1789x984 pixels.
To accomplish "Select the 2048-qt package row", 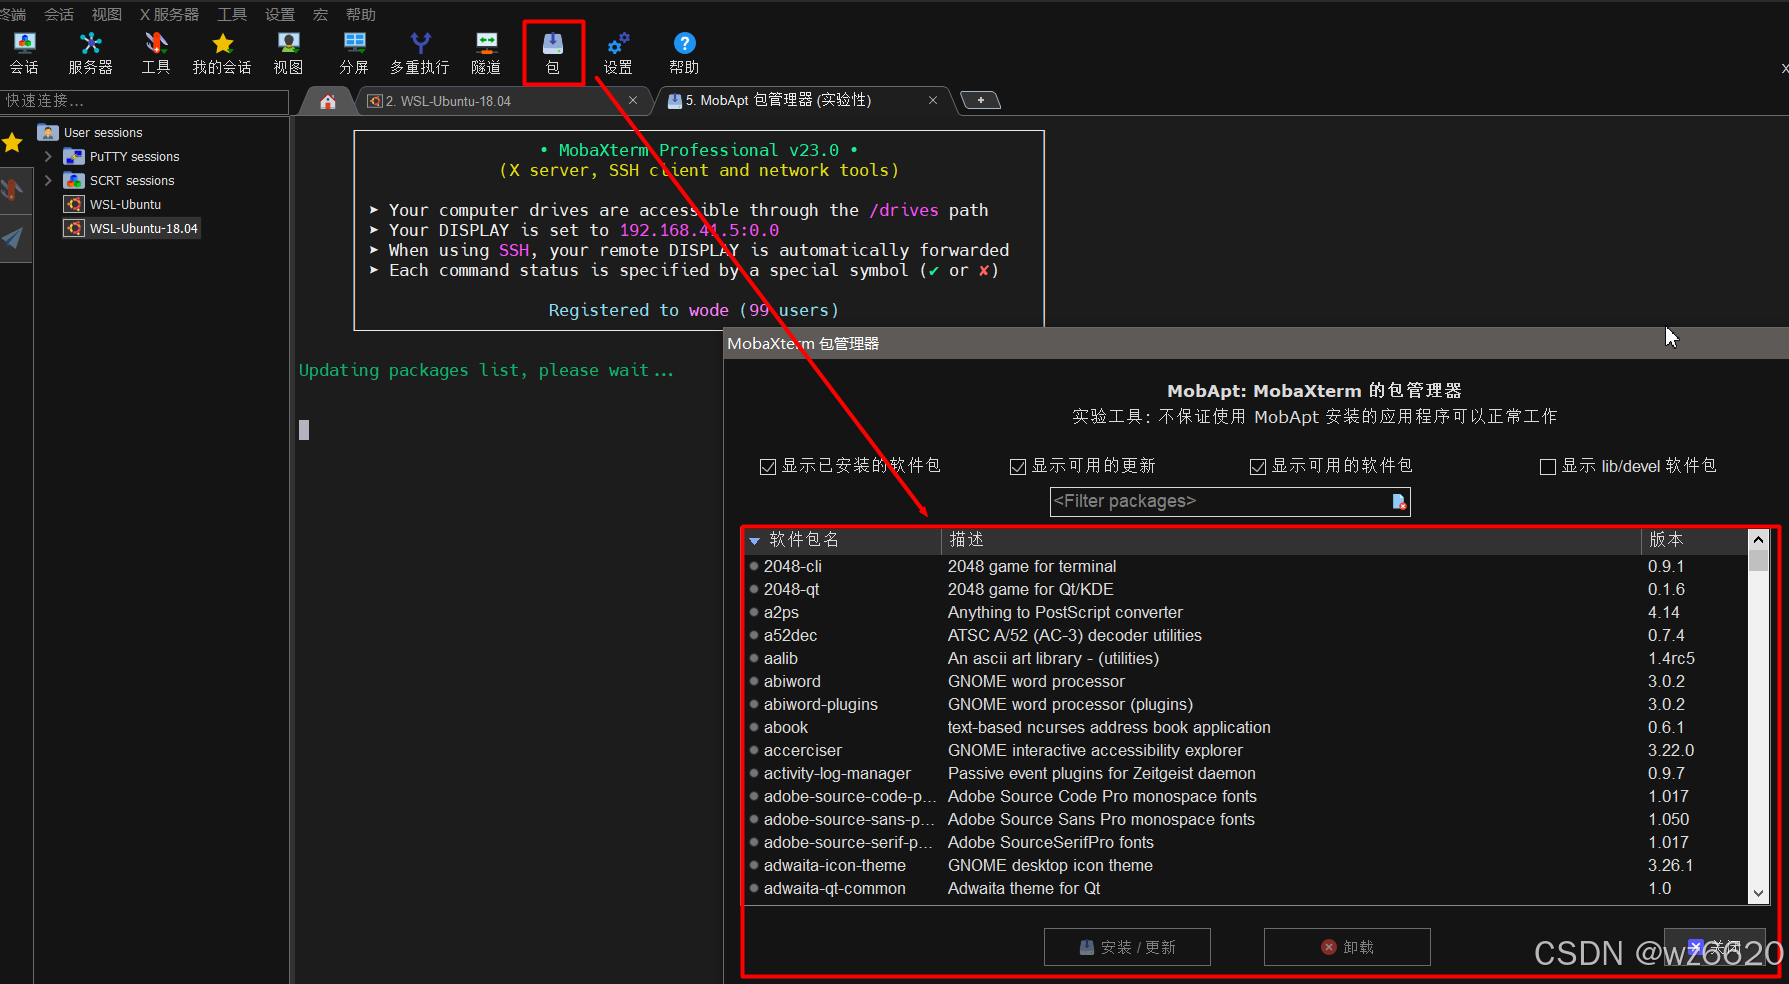I will click(x=1245, y=589).
